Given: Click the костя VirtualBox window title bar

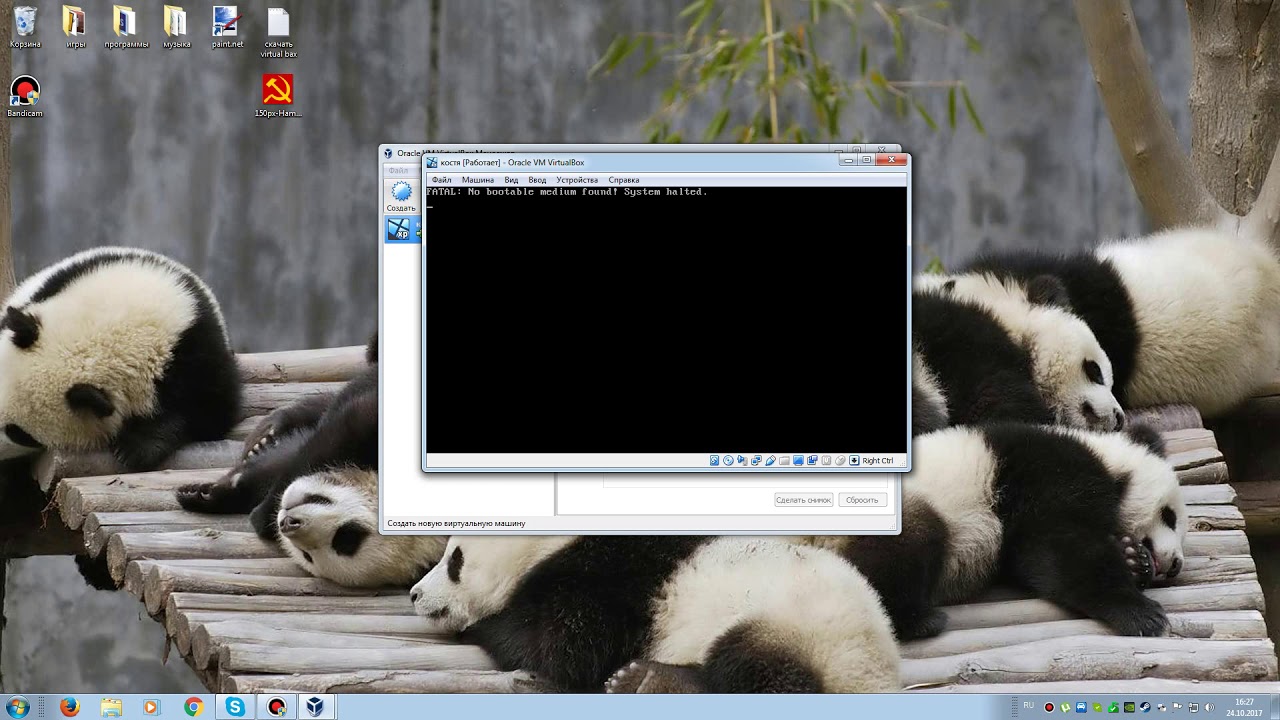Looking at the screenshot, I should pos(630,162).
